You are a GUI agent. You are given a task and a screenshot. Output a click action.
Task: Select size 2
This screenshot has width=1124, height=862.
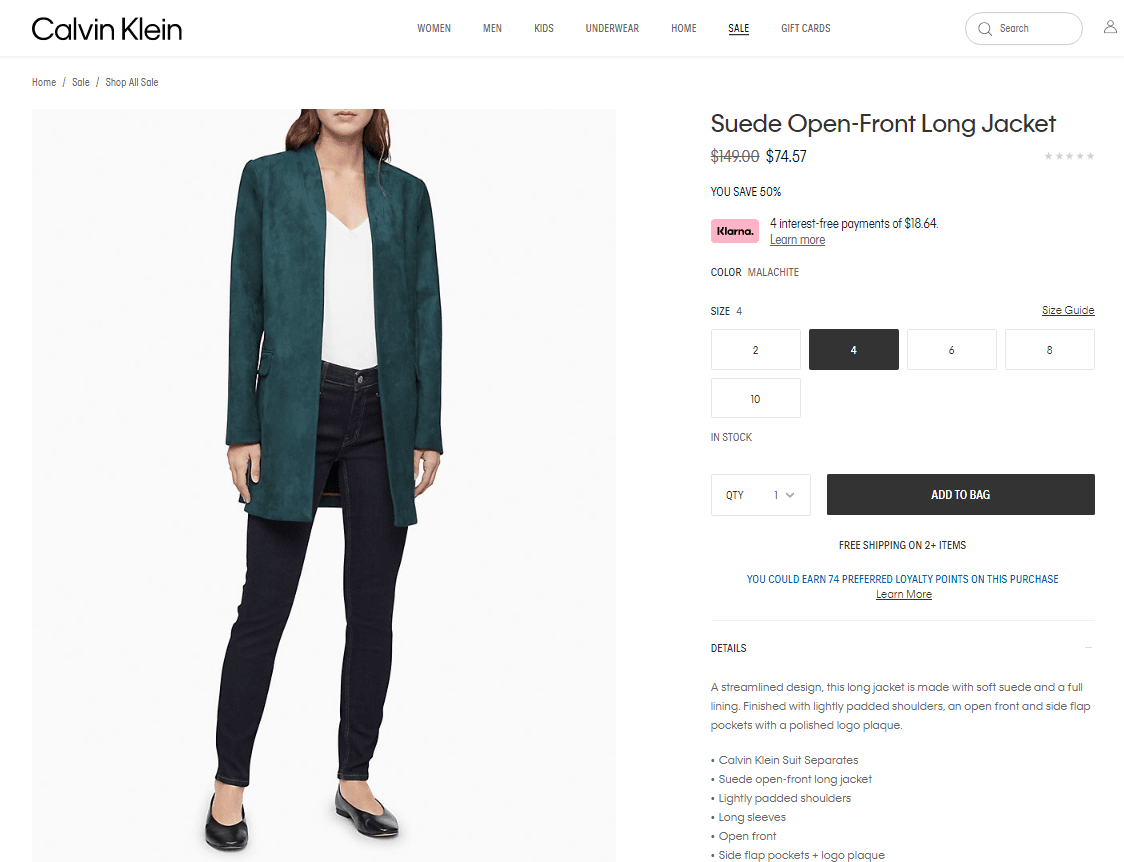756,350
